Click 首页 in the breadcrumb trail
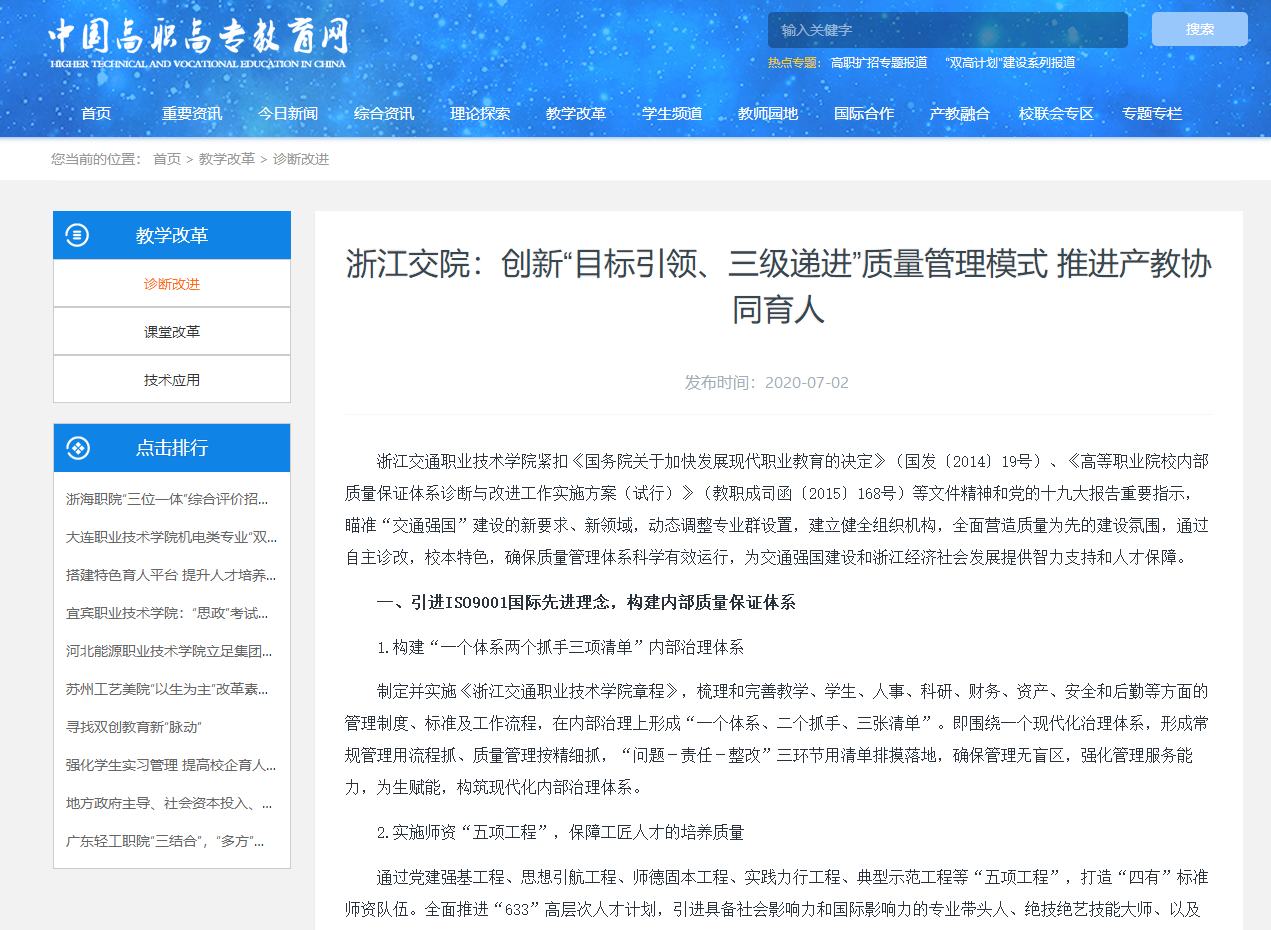 tap(167, 159)
